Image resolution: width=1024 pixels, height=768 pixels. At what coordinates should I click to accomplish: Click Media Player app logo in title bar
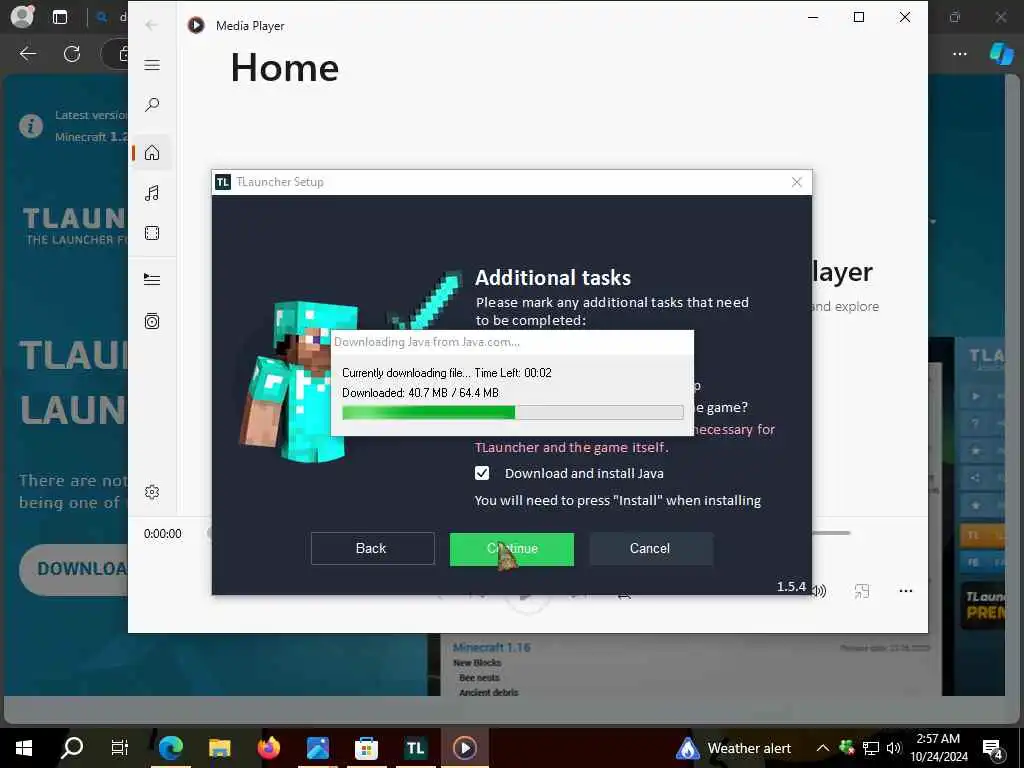click(196, 25)
